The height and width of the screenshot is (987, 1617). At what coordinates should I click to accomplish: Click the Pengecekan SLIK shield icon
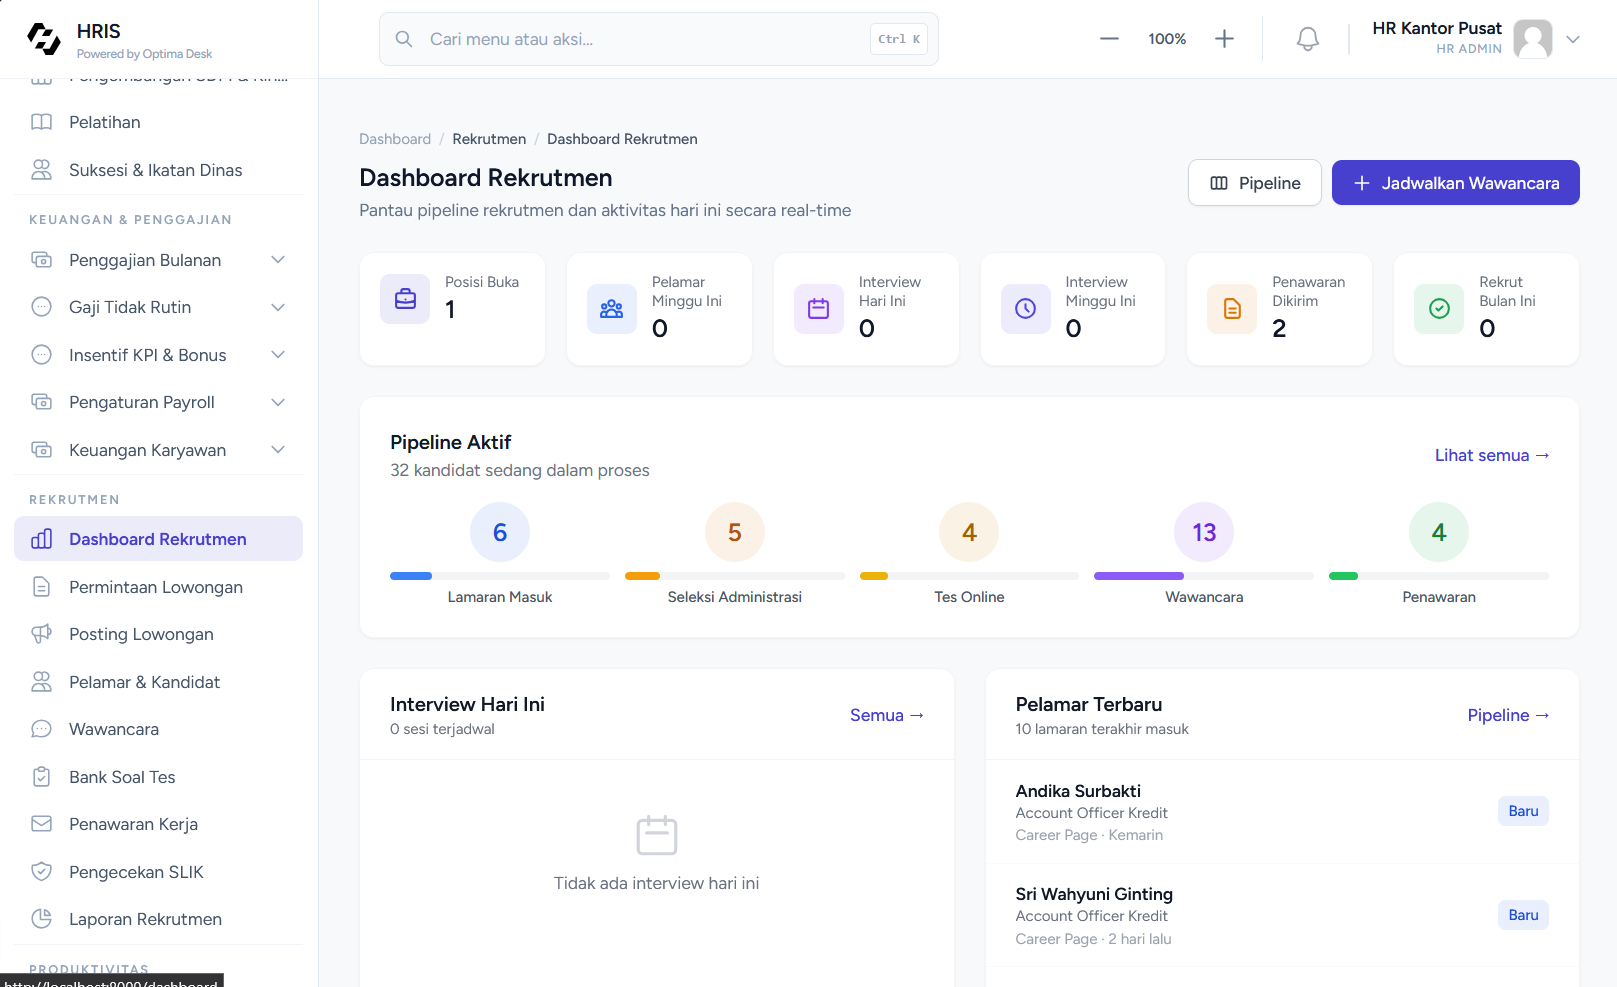(41, 872)
